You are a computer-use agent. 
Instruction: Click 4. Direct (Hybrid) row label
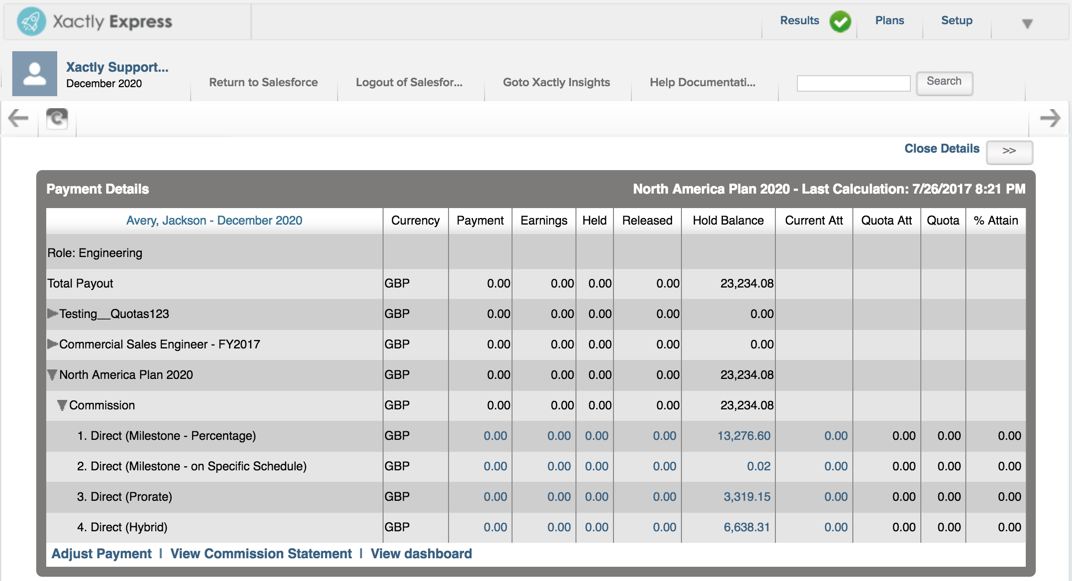pos(122,527)
